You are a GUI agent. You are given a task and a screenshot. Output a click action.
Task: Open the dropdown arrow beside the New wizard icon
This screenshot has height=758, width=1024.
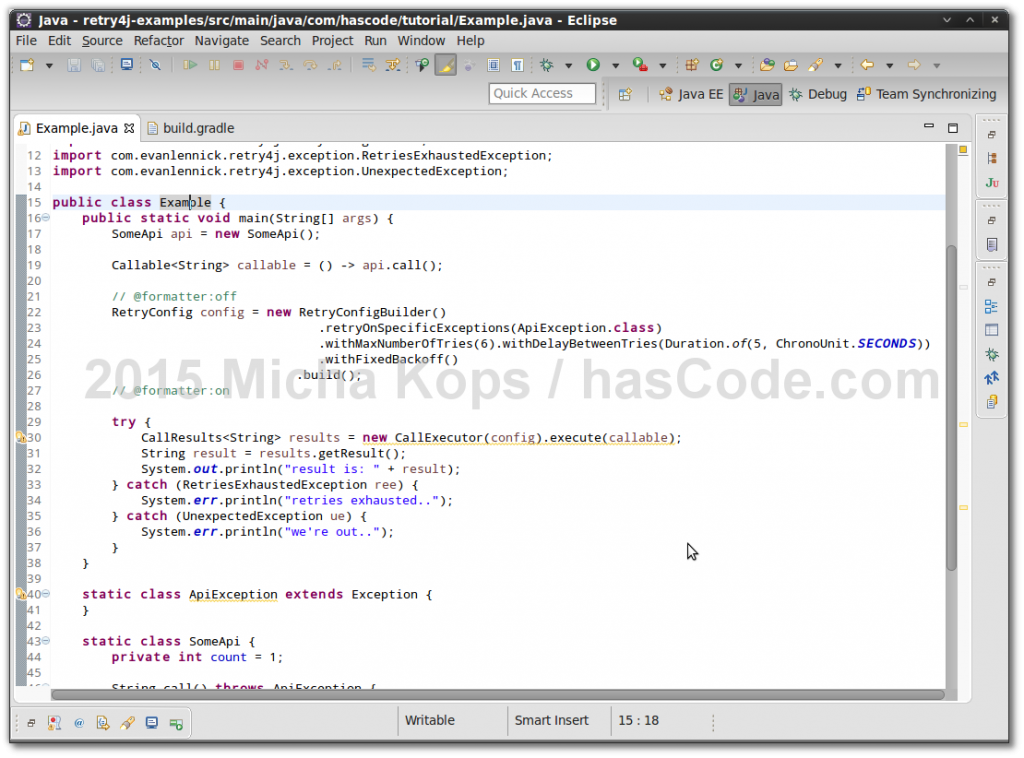48,64
